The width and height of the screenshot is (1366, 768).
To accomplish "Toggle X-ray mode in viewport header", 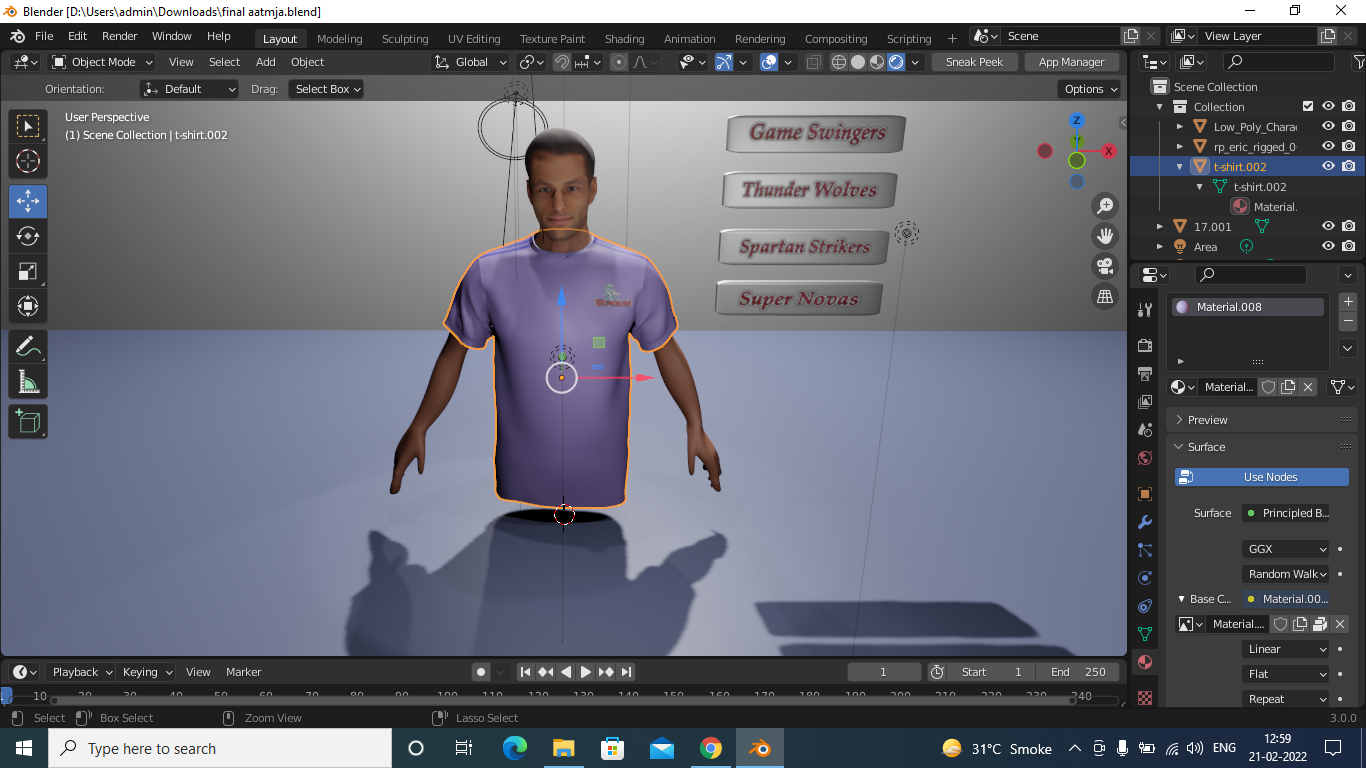I will [813, 62].
